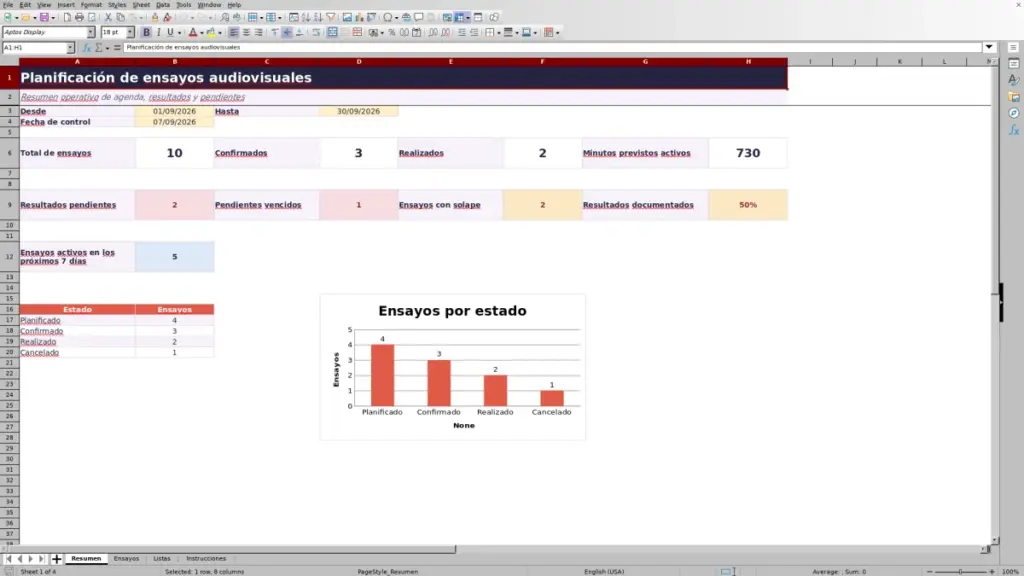Open the sidebar Functions fx icon
1024x576 pixels.
click(1014, 130)
